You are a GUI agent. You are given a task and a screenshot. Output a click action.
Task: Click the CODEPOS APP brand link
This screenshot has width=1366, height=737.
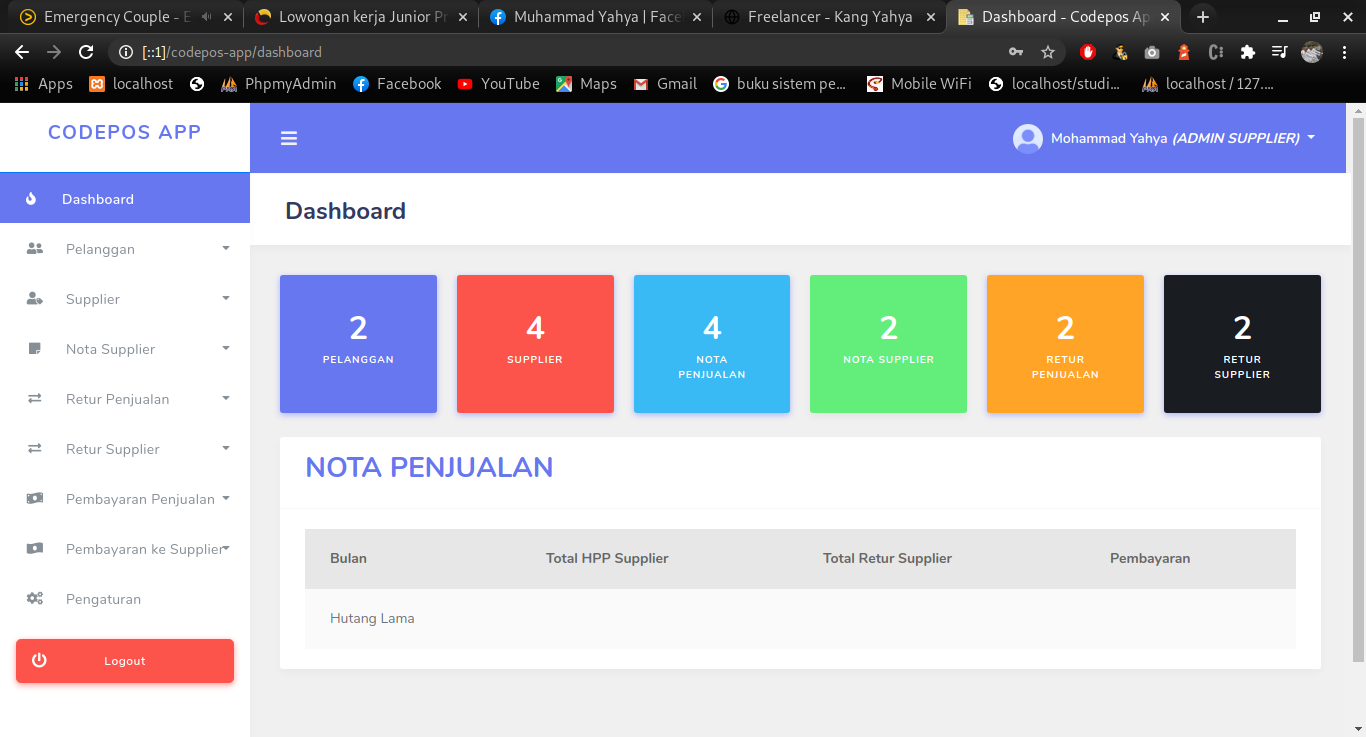(125, 132)
